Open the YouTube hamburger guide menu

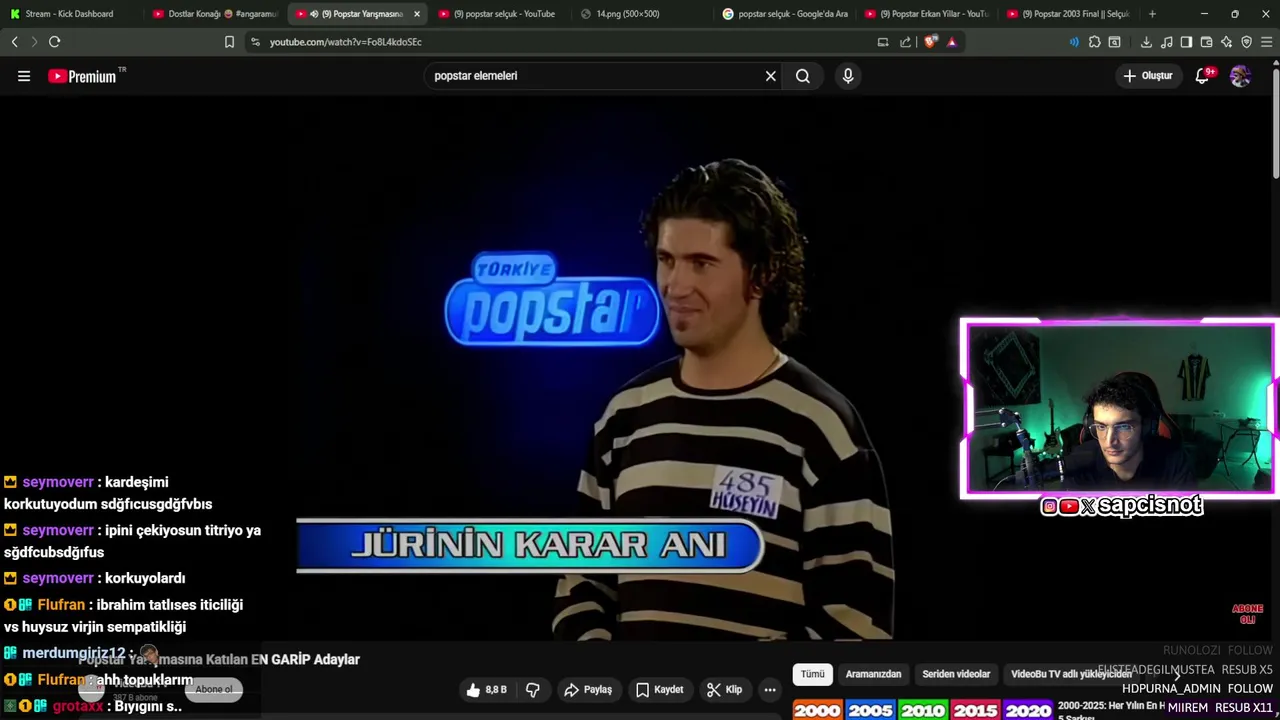24,76
